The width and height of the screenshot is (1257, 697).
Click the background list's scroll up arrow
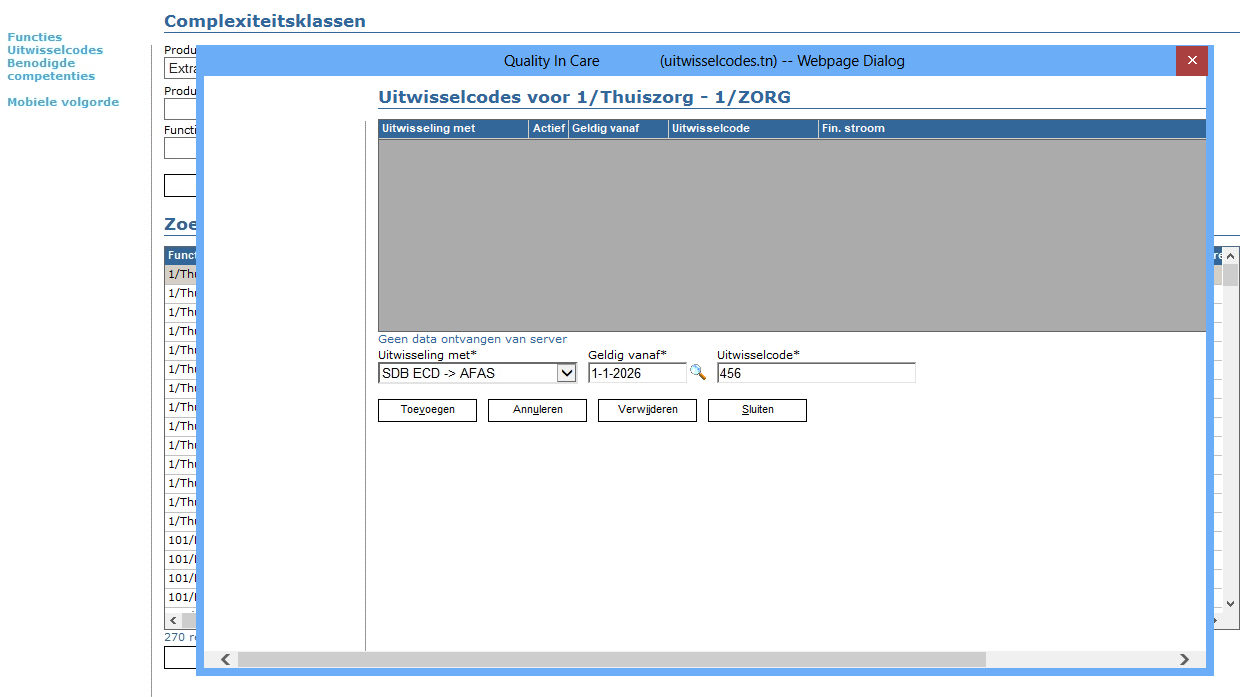(1230, 257)
